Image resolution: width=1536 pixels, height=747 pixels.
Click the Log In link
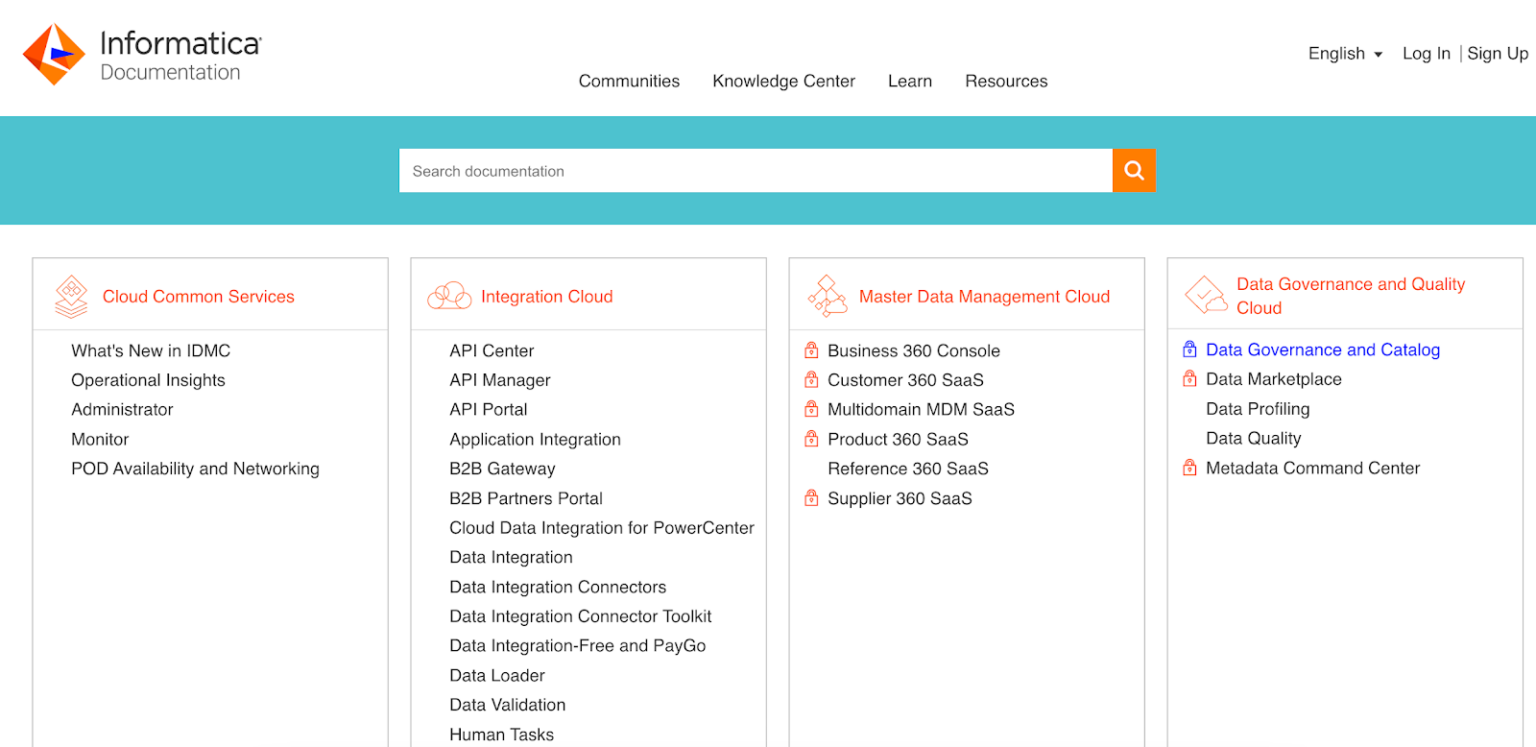click(x=1426, y=53)
